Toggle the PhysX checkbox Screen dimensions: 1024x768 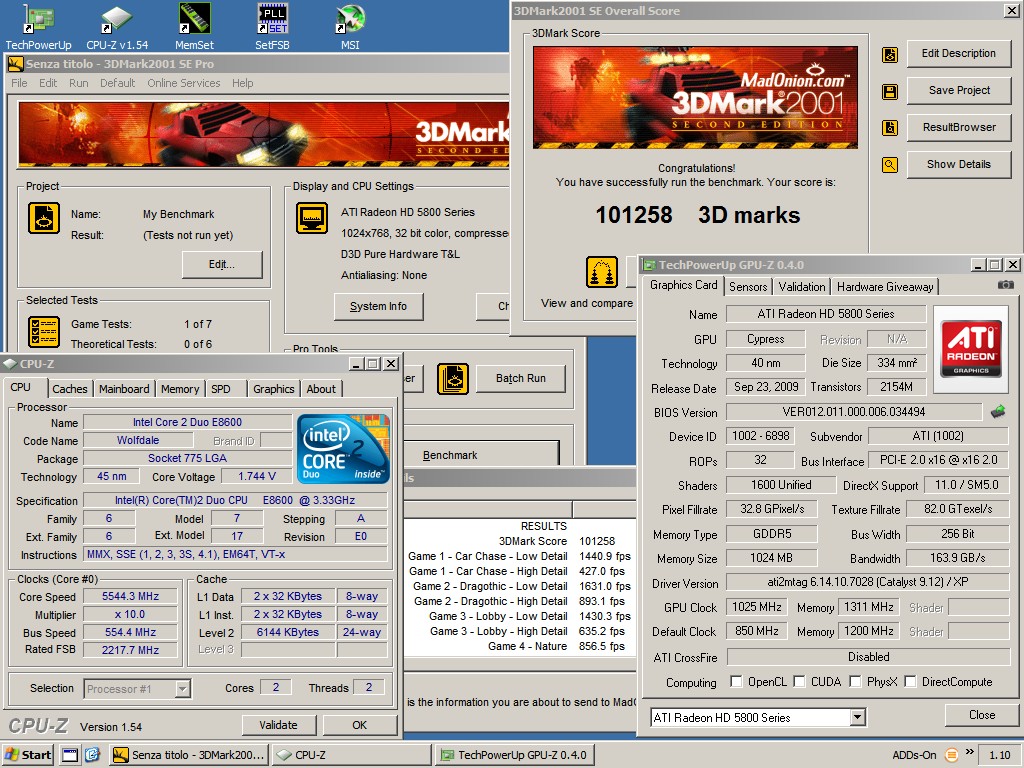pyautogui.click(x=855, y=682)
